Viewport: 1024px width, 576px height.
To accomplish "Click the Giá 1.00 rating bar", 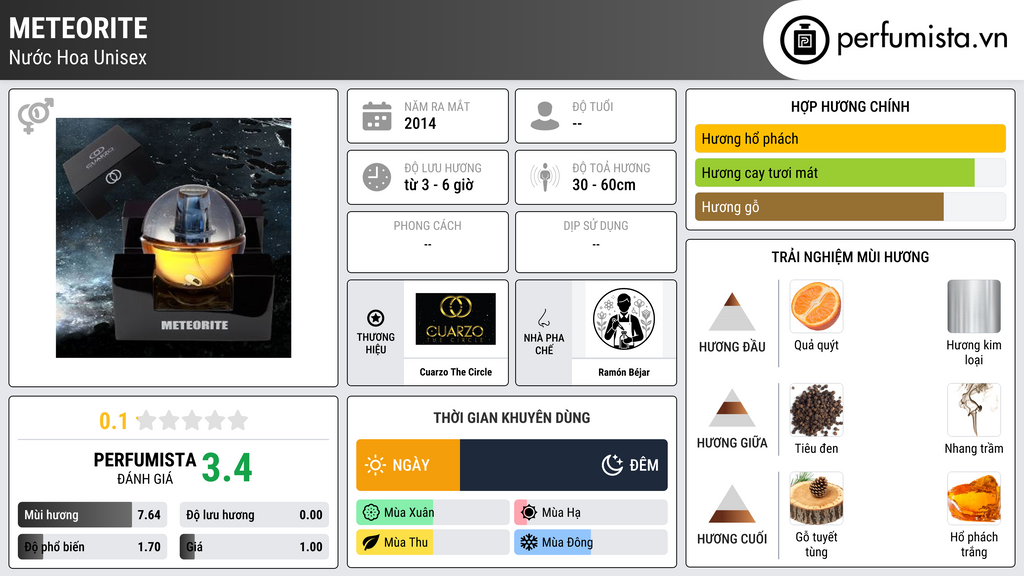I will click(x=254, y=547).
